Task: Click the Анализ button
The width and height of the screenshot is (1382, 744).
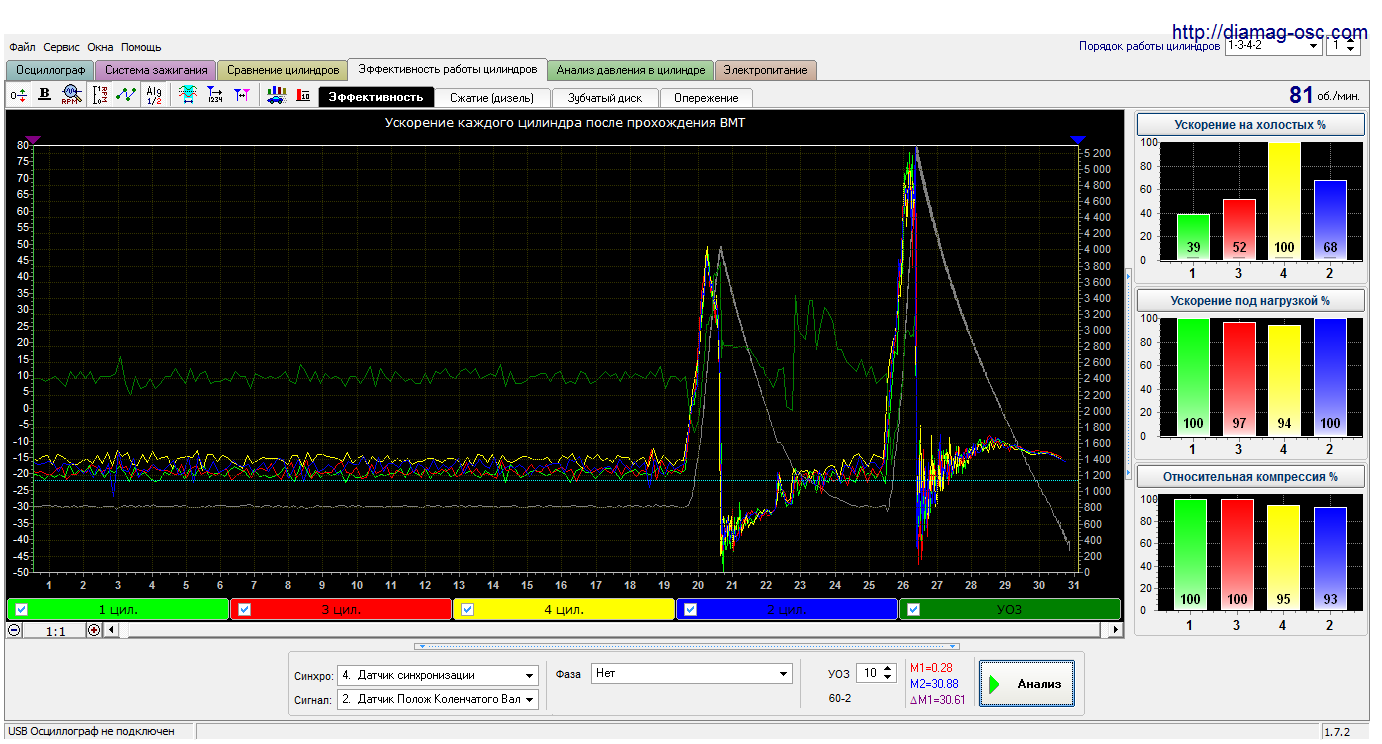Action: (1027, 684)
